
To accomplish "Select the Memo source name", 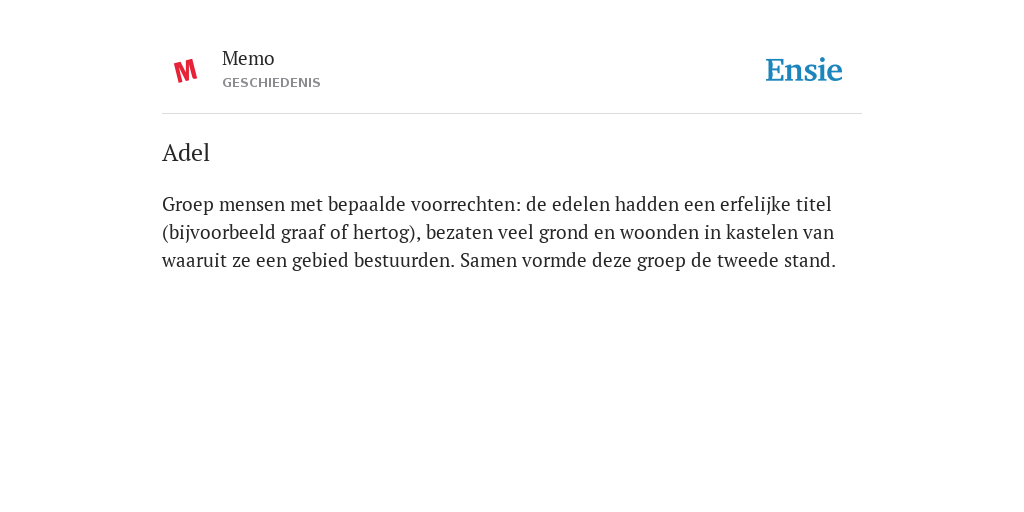I will coord(248,59).
